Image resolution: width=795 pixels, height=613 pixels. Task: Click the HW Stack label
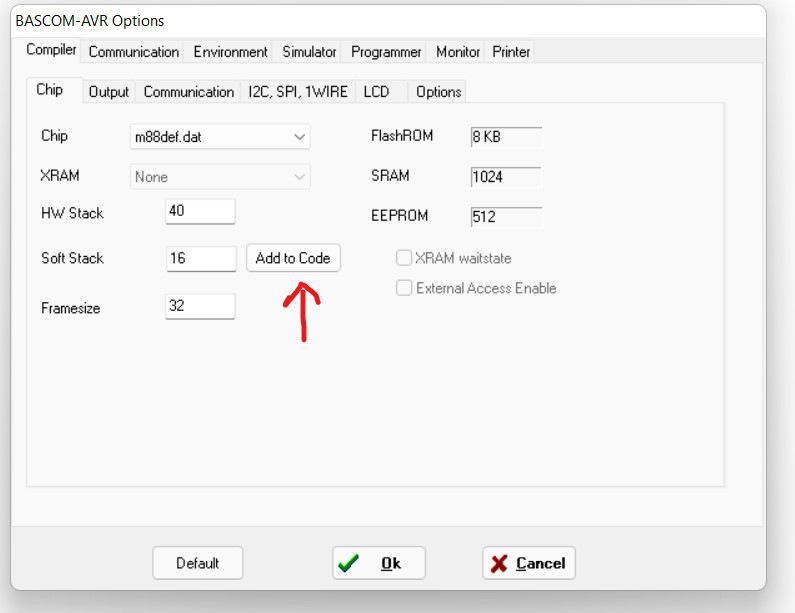[72, 213]
